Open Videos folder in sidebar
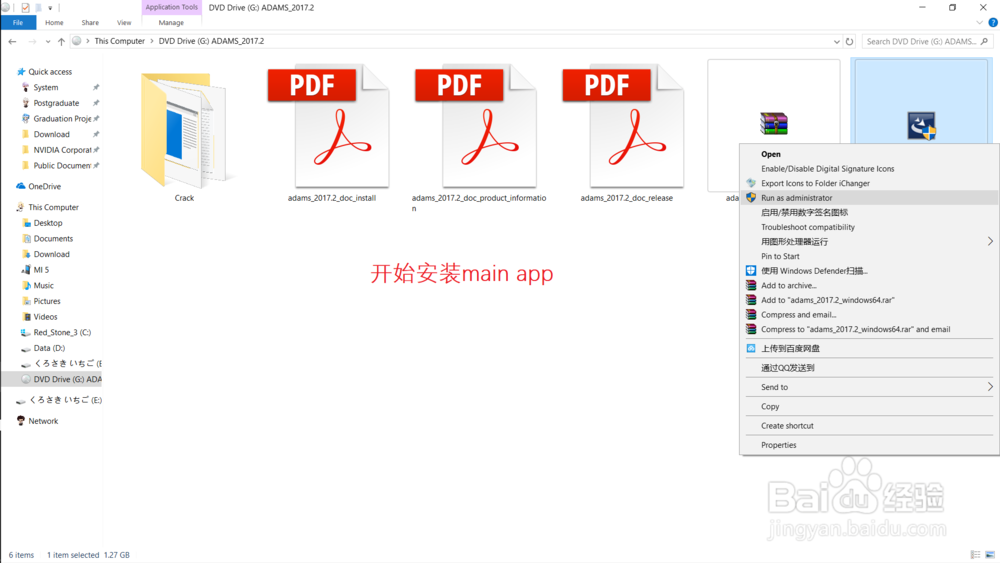1000x563 pixels. 45,317
